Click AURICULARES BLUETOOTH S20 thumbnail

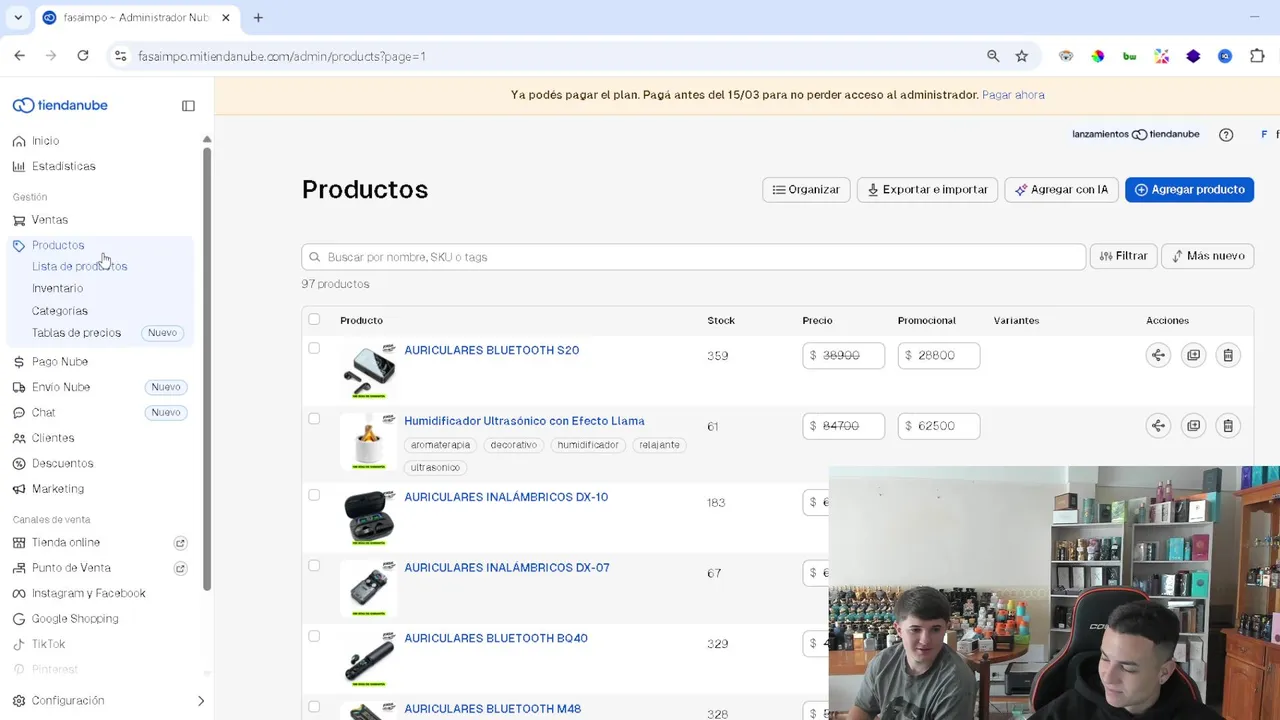point(369,371)
